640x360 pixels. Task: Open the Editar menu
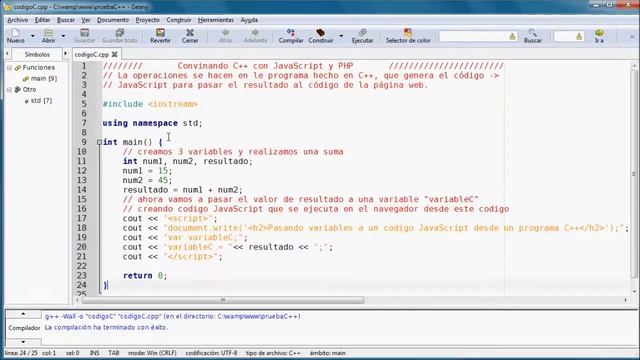[x=42, y=20]
